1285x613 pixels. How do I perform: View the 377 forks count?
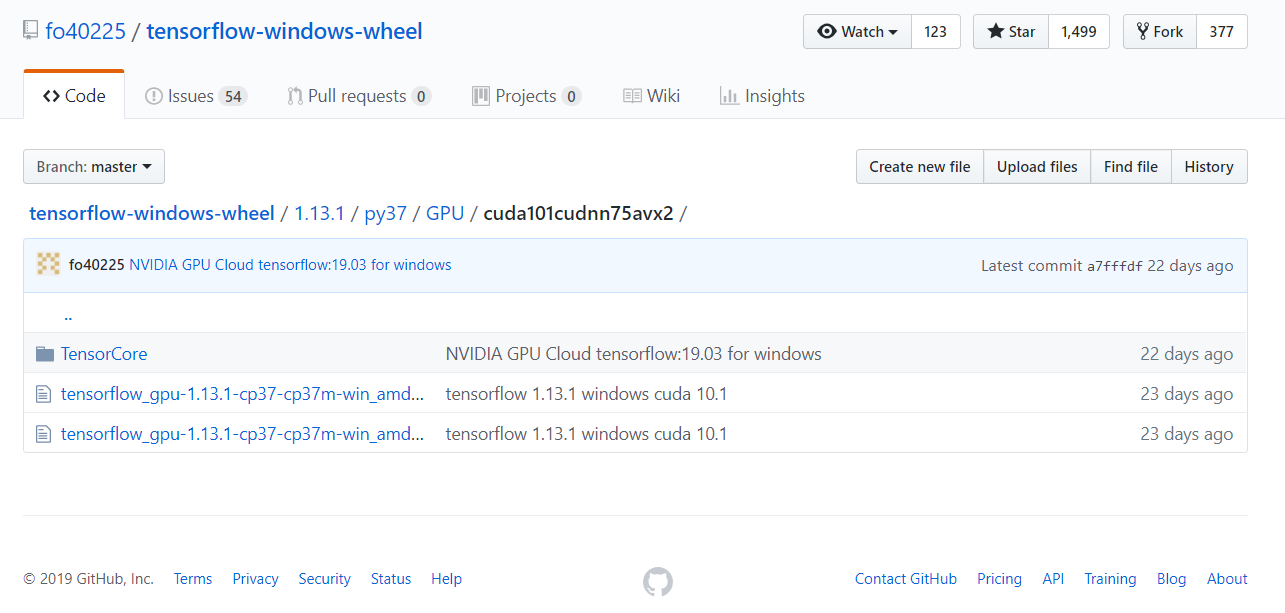1221,32
